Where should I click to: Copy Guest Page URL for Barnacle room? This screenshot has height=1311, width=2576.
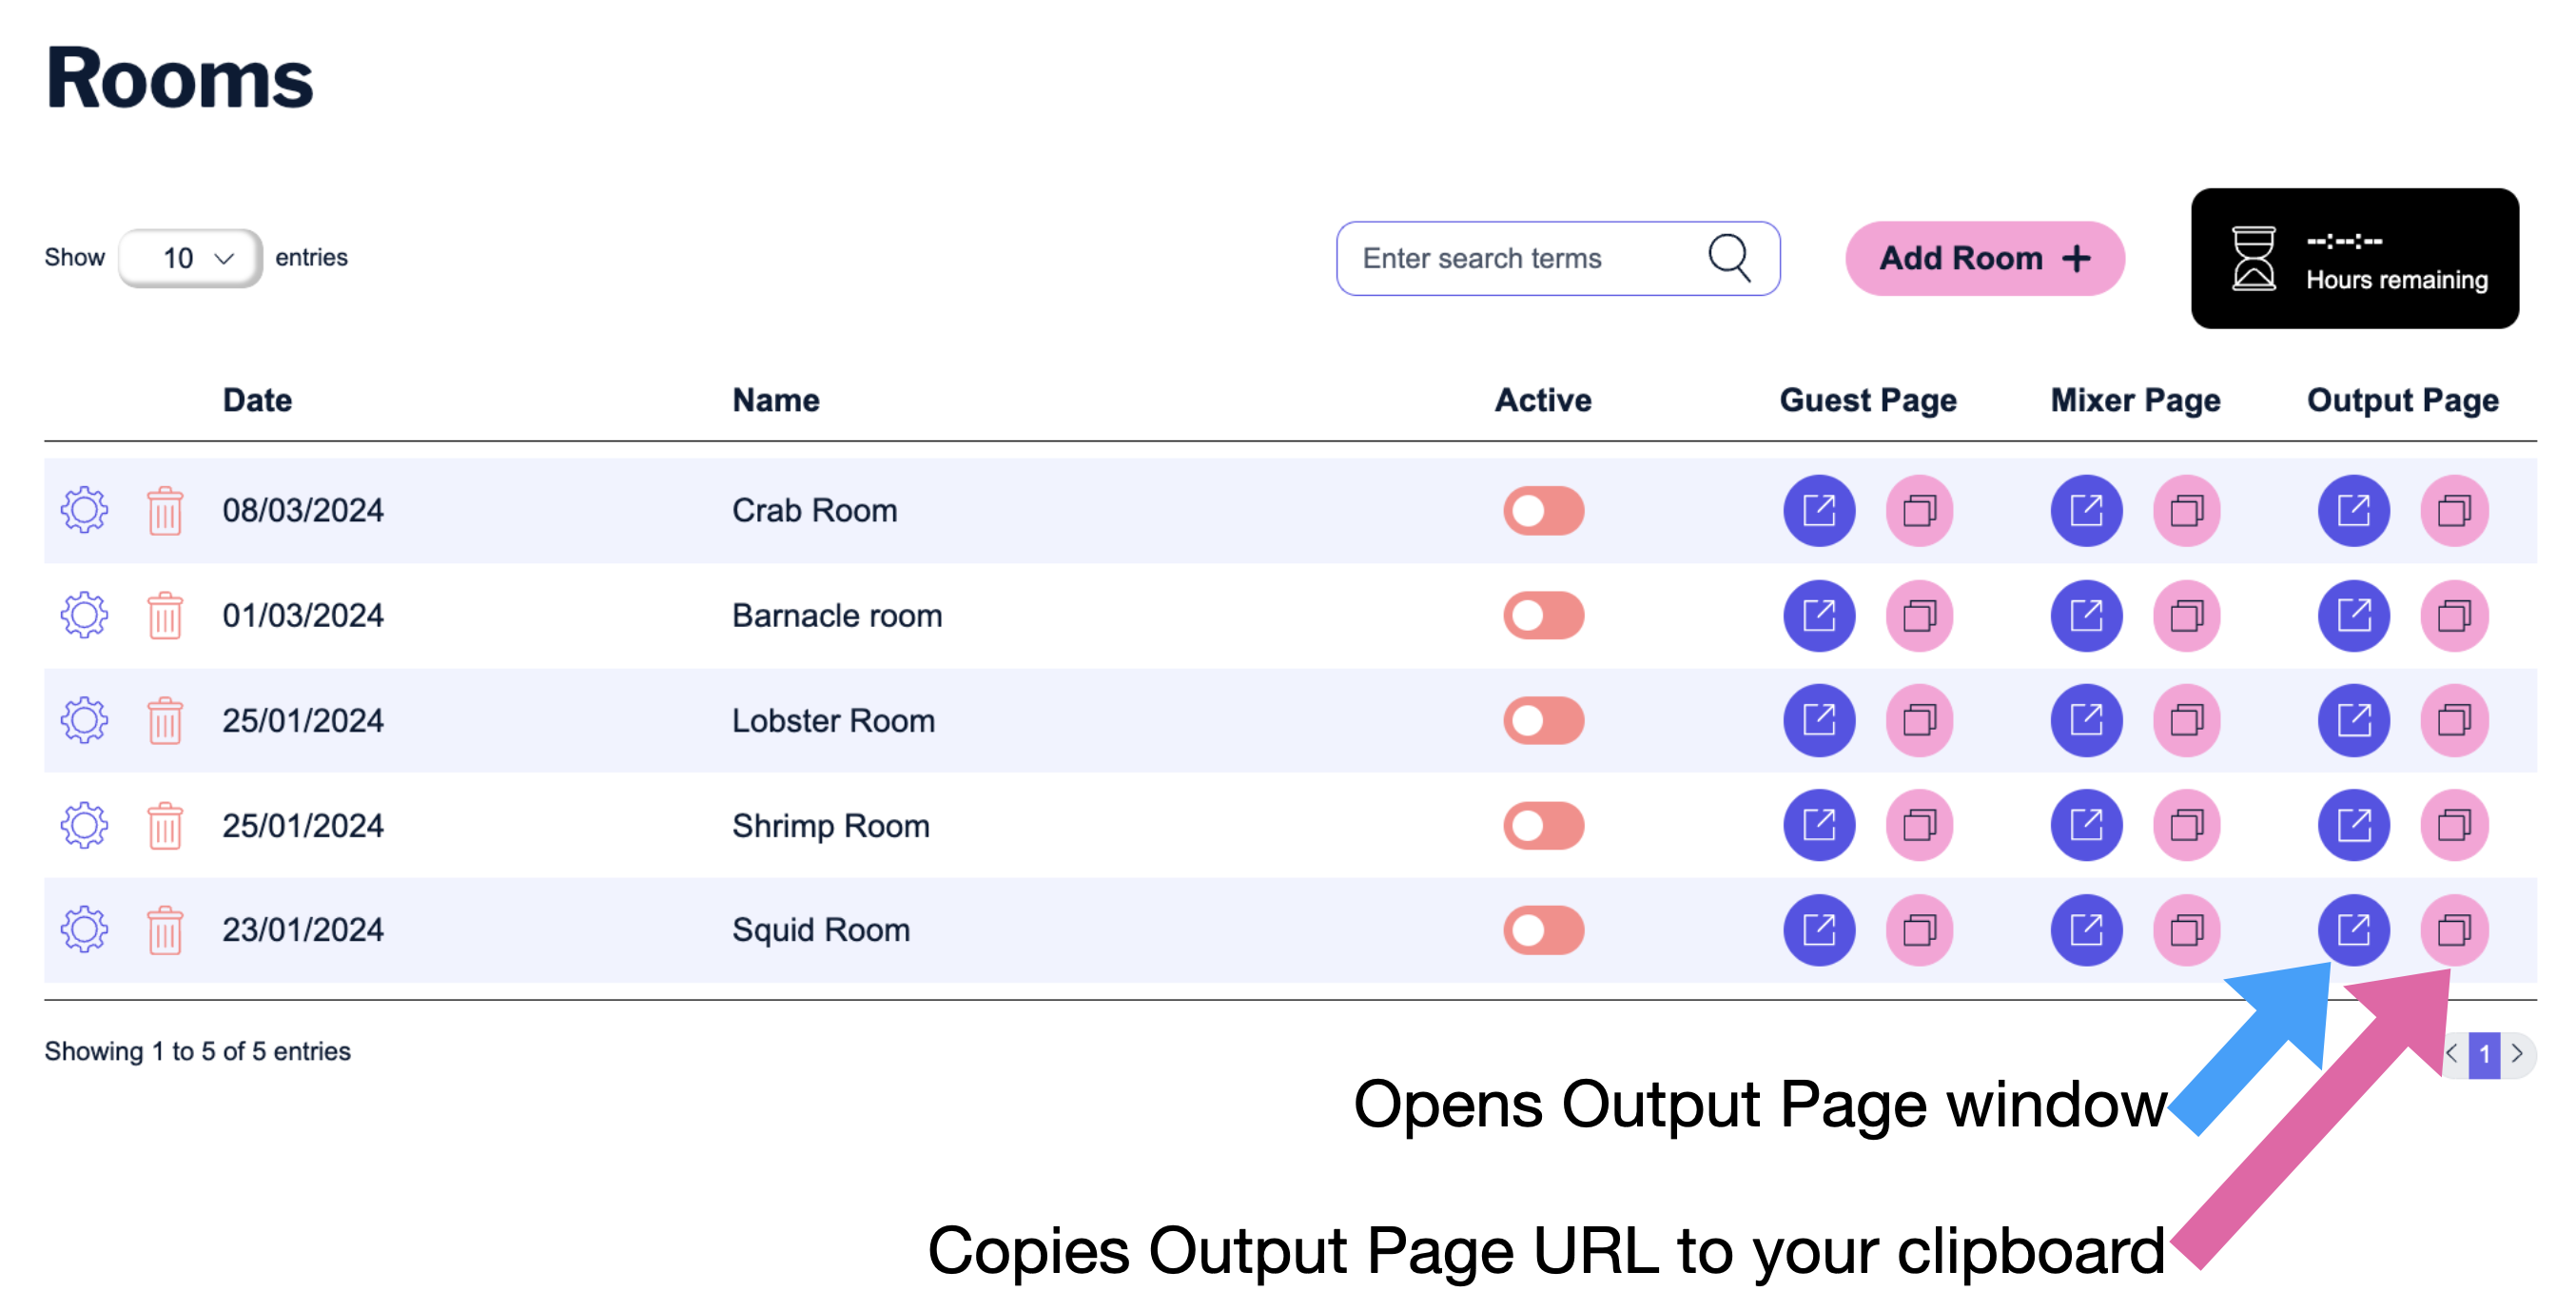click(1918, 616)
